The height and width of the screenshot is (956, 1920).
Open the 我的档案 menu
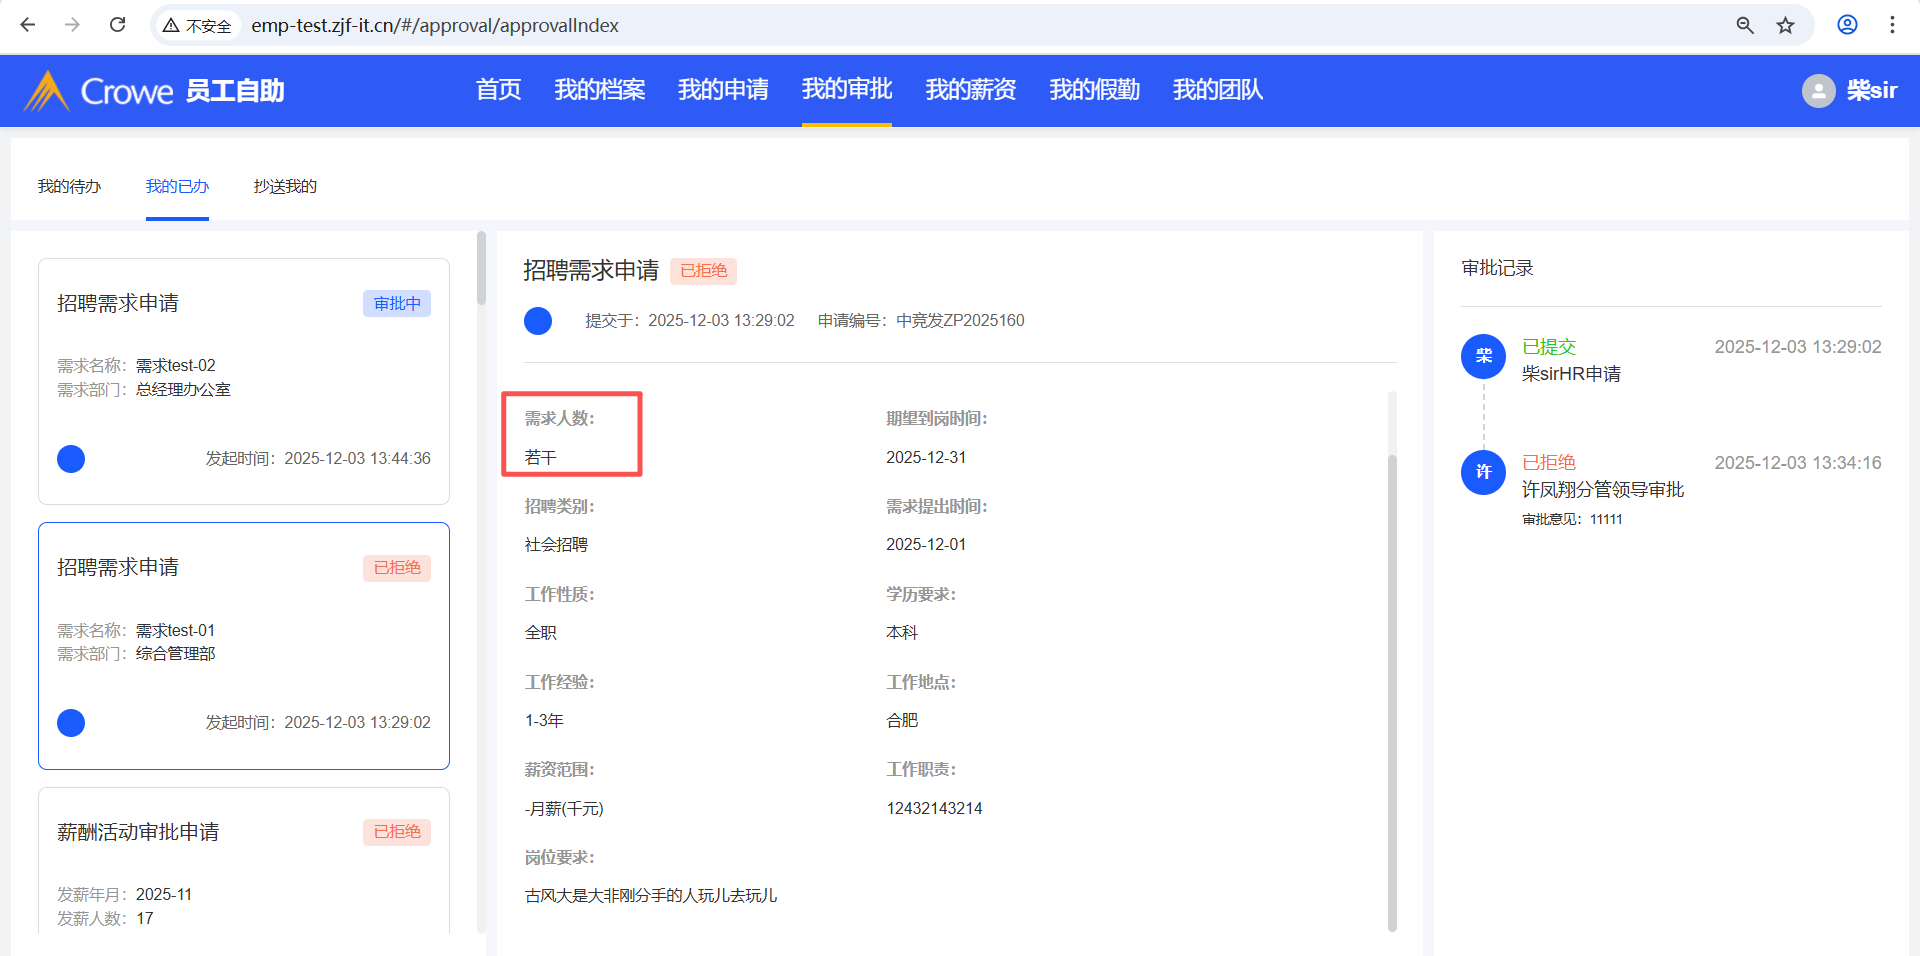(600, 90)
